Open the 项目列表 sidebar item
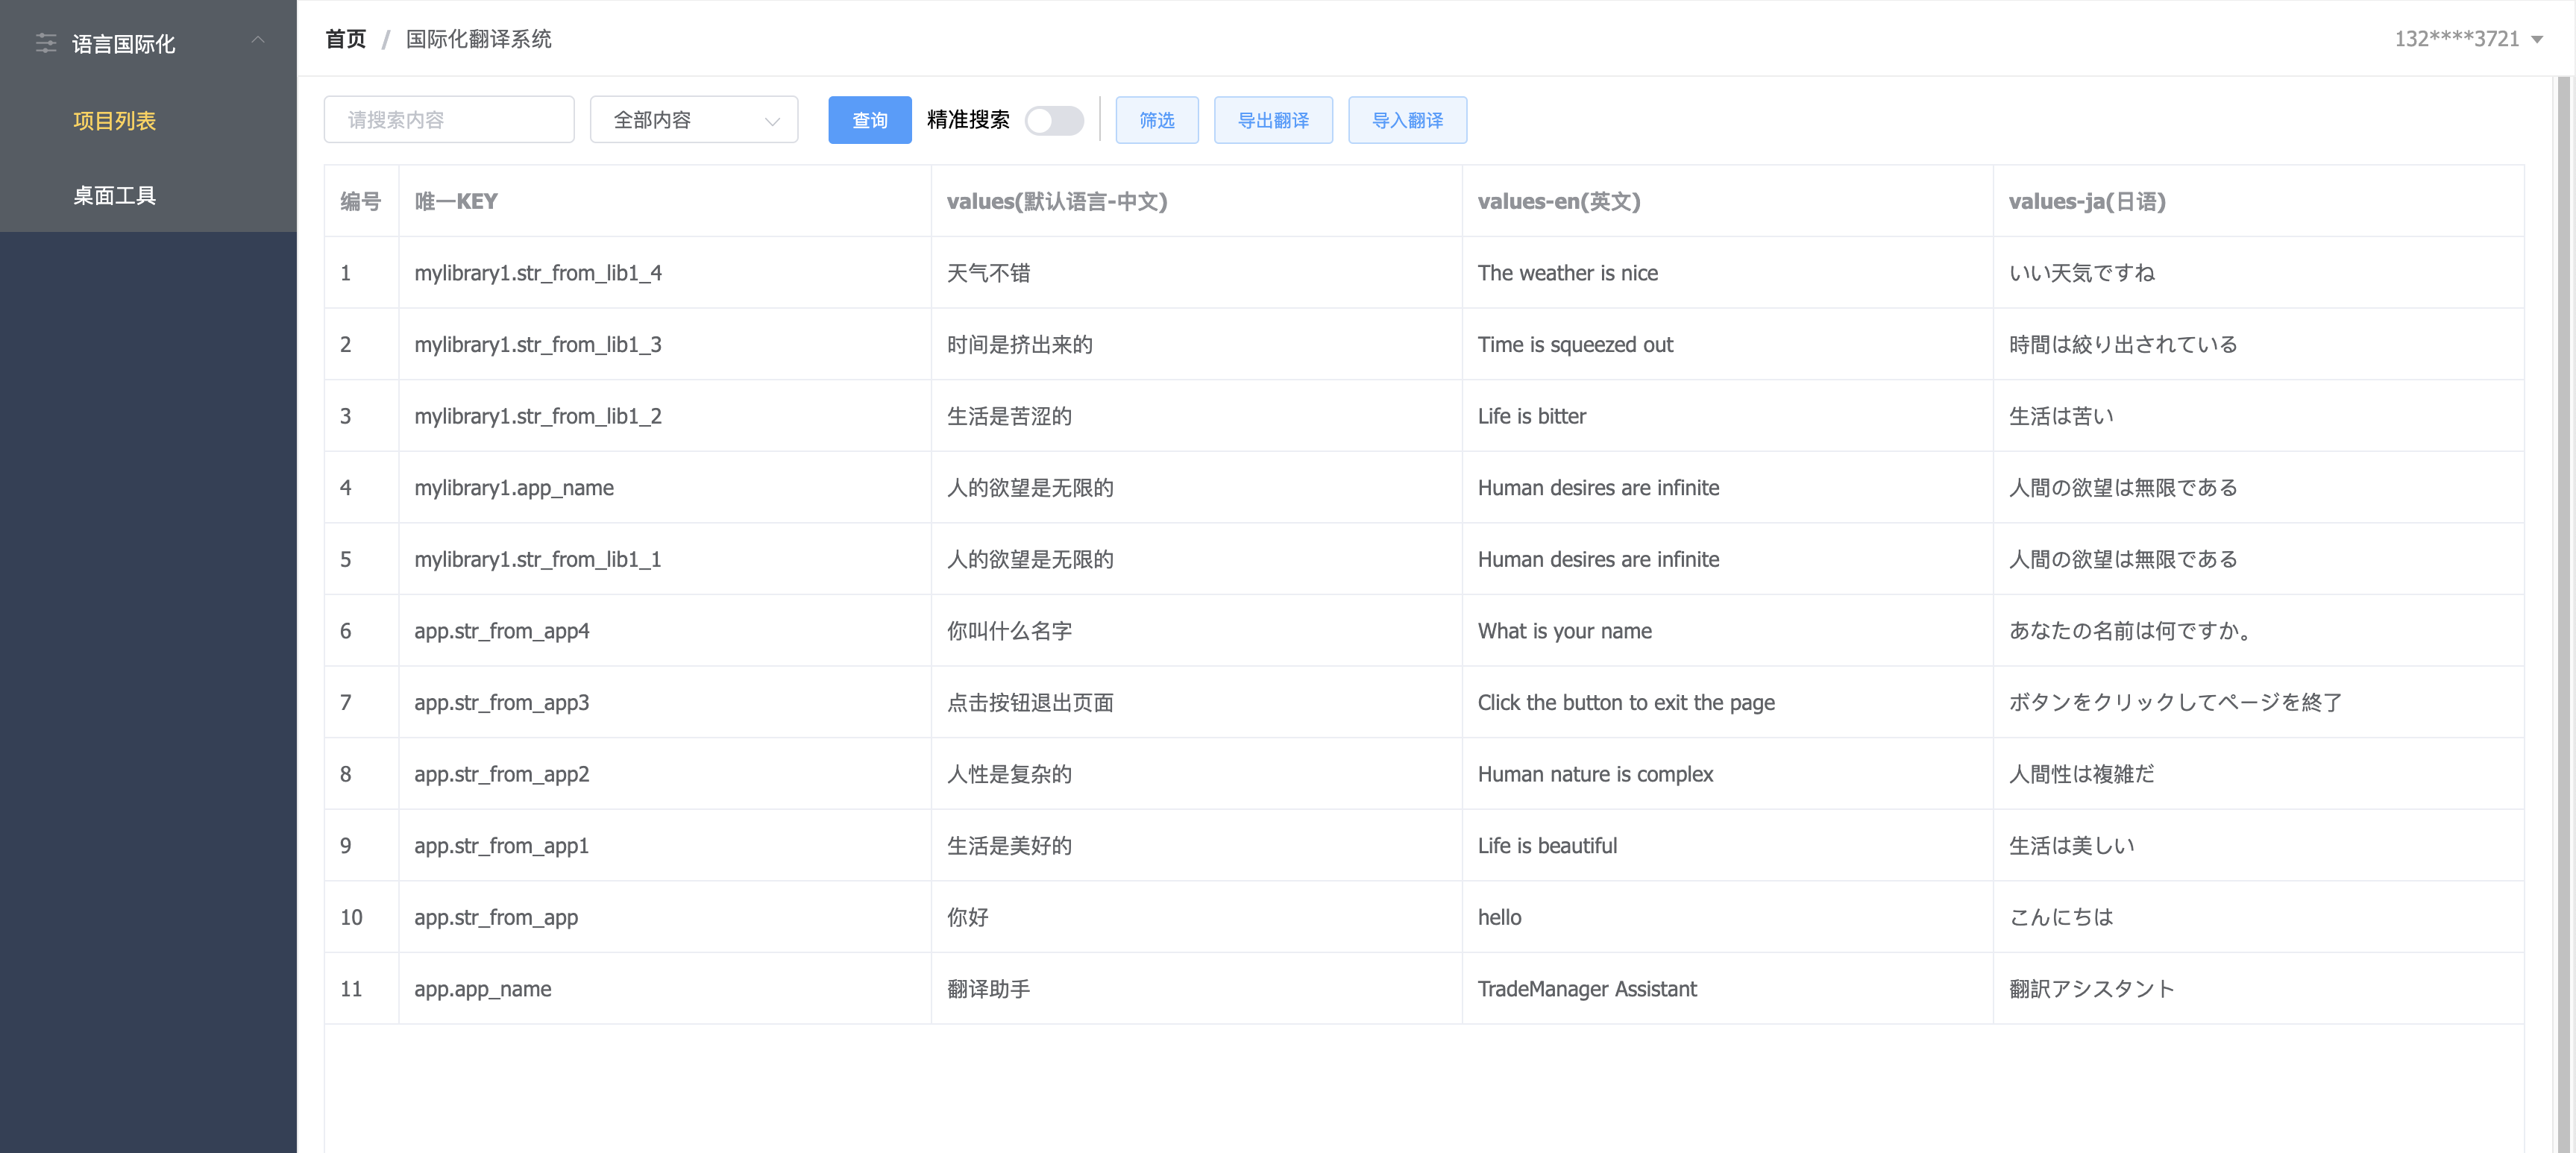2576x1153 pixels. coord(115,121)
